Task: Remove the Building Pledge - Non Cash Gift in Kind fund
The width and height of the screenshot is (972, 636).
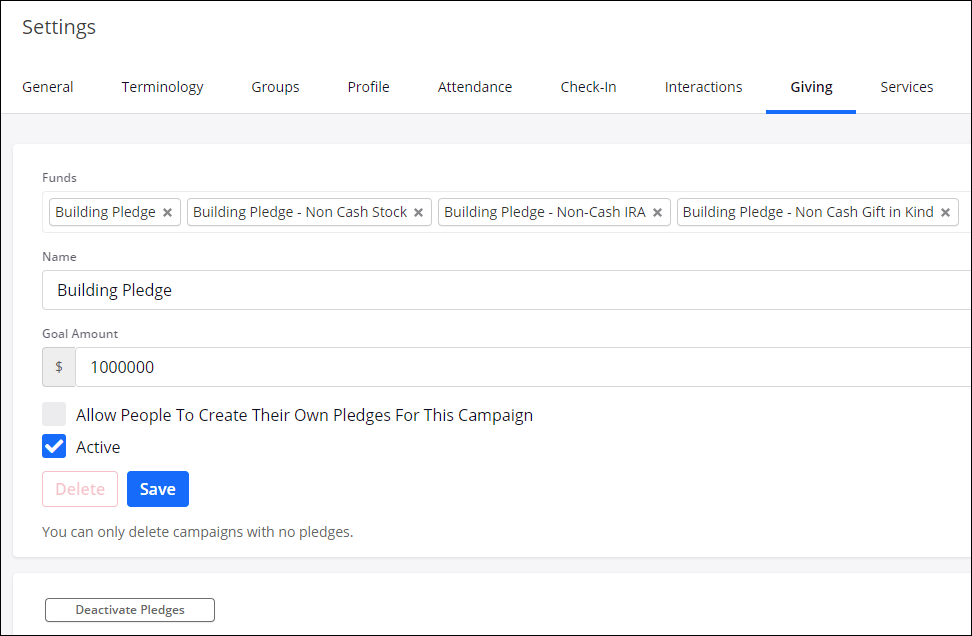Action: [x=944, y=211]
